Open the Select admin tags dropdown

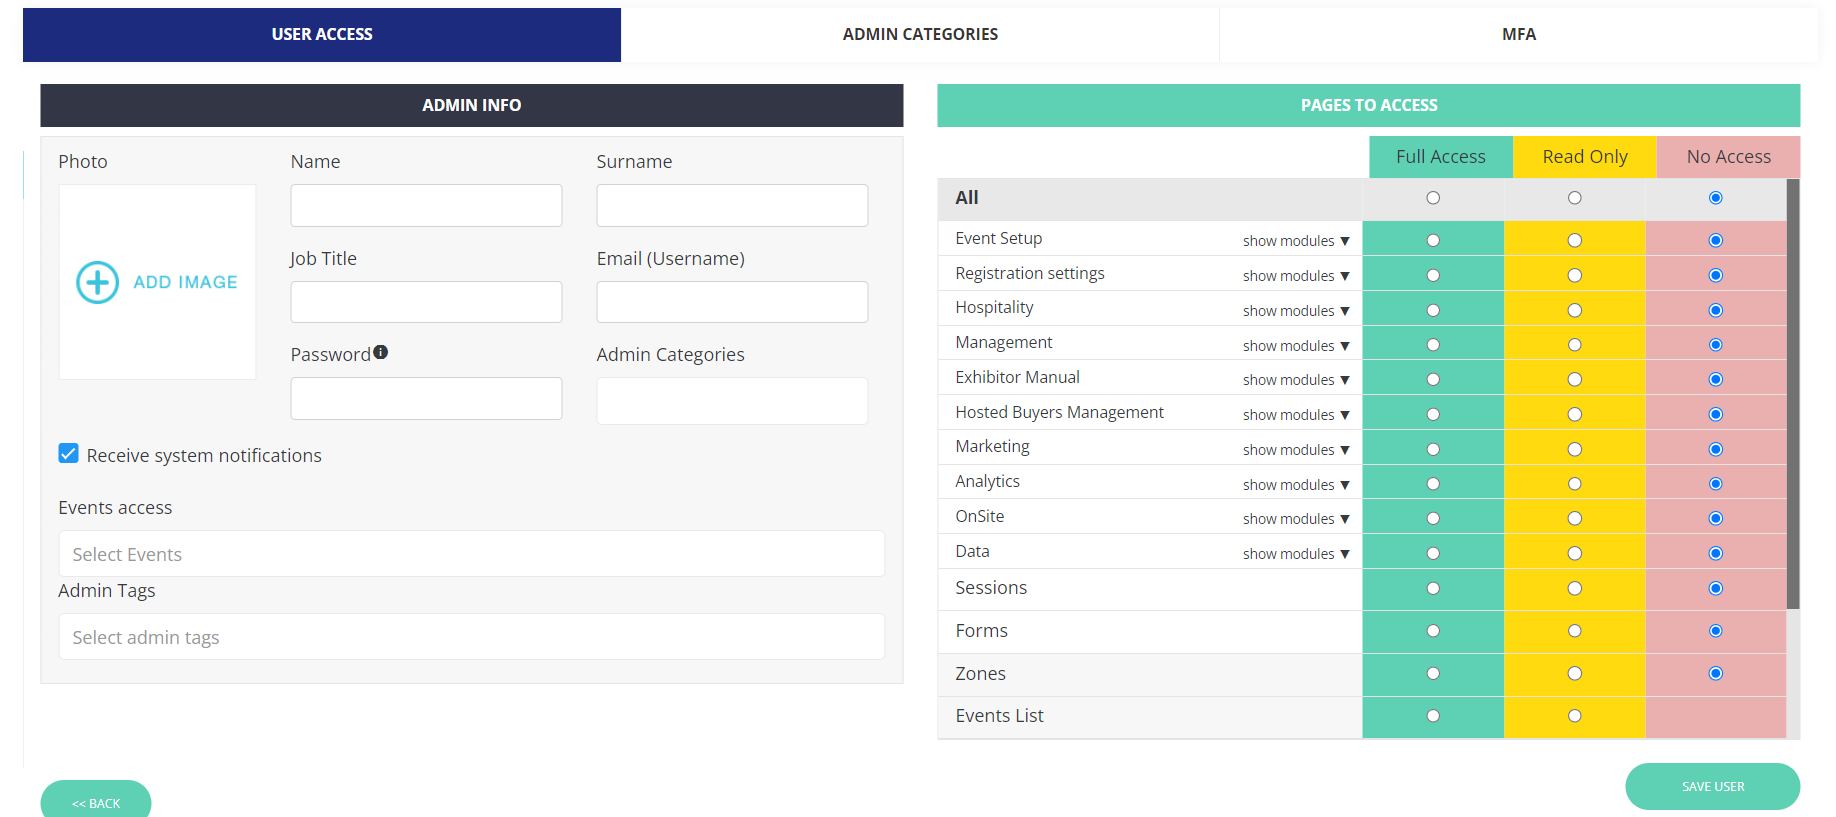click(471, 637)
